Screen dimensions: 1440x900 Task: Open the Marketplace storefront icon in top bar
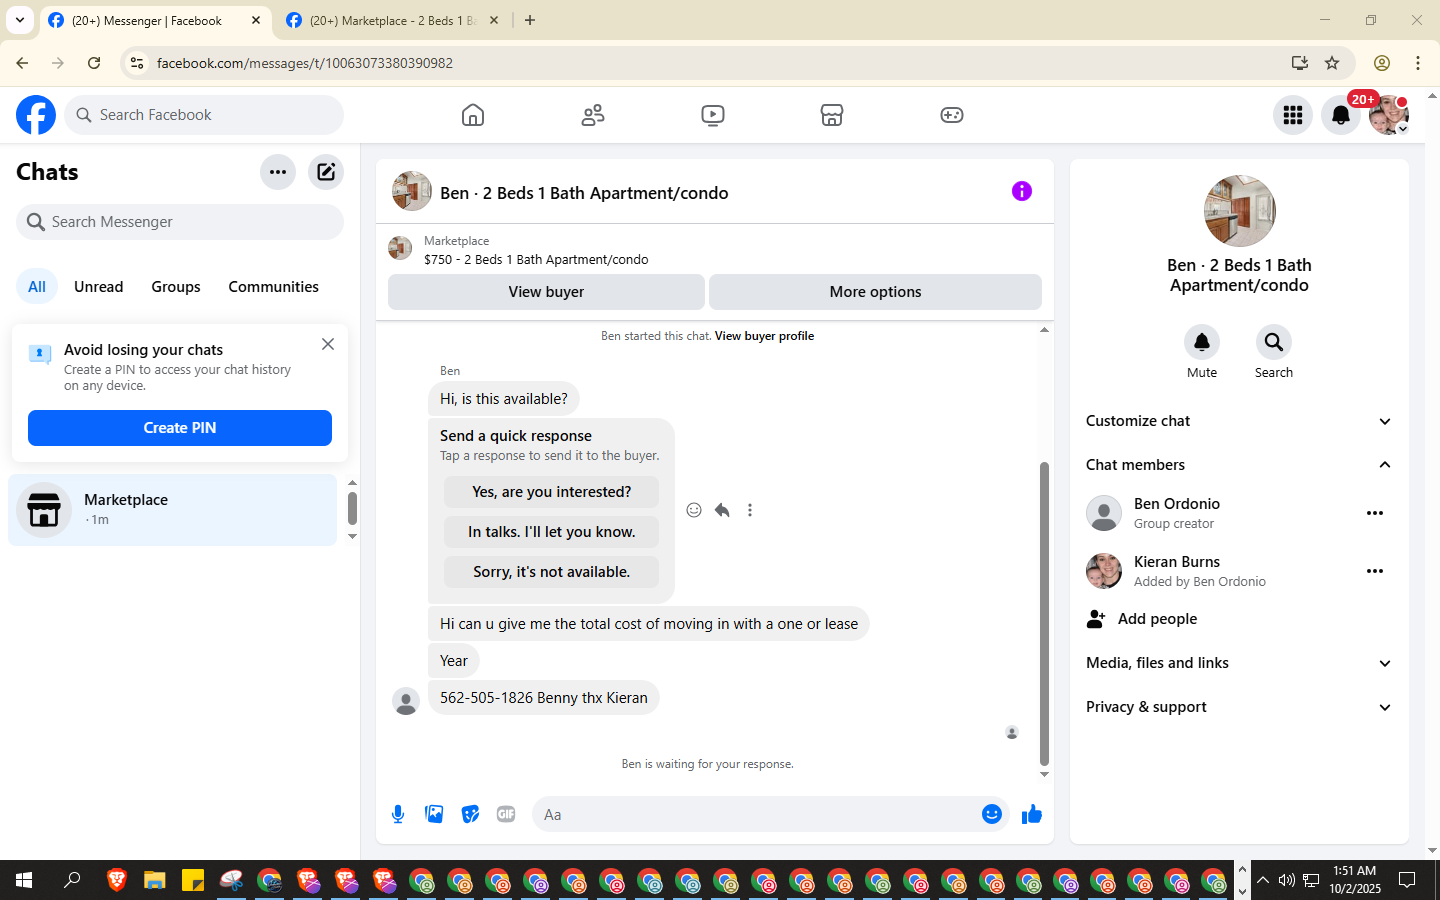click(832, 115)
